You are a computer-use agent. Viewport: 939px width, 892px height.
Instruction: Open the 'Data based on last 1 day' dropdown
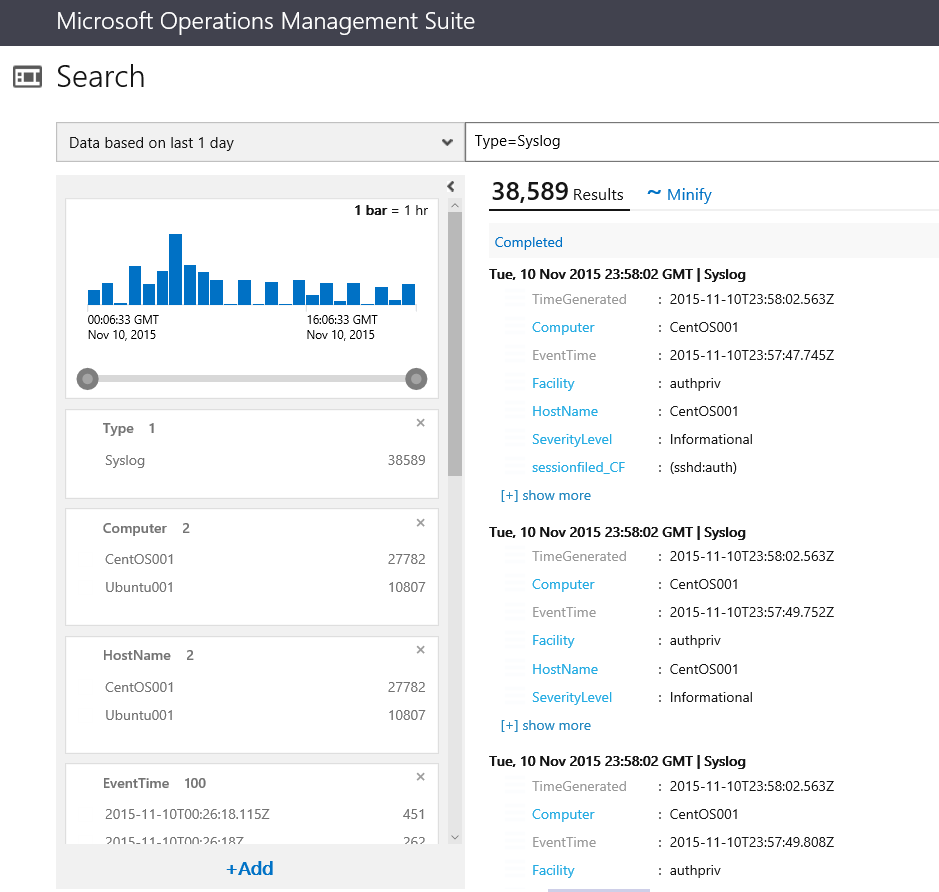(x=261, y=142)
